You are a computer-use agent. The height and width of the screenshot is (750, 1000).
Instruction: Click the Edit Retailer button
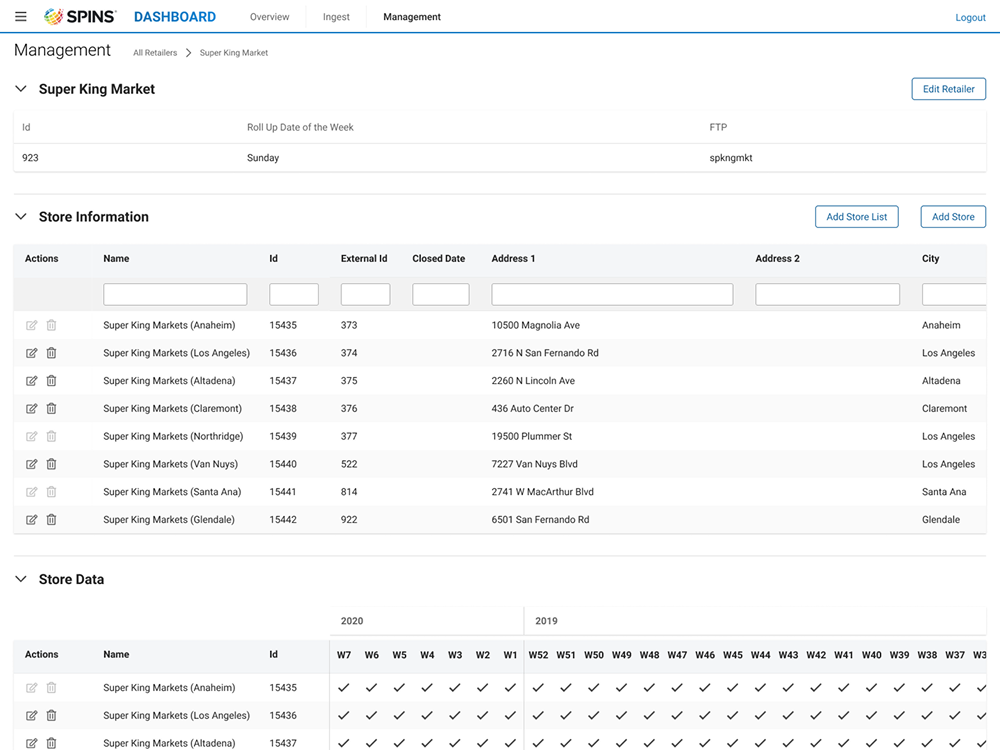(948, 89)
